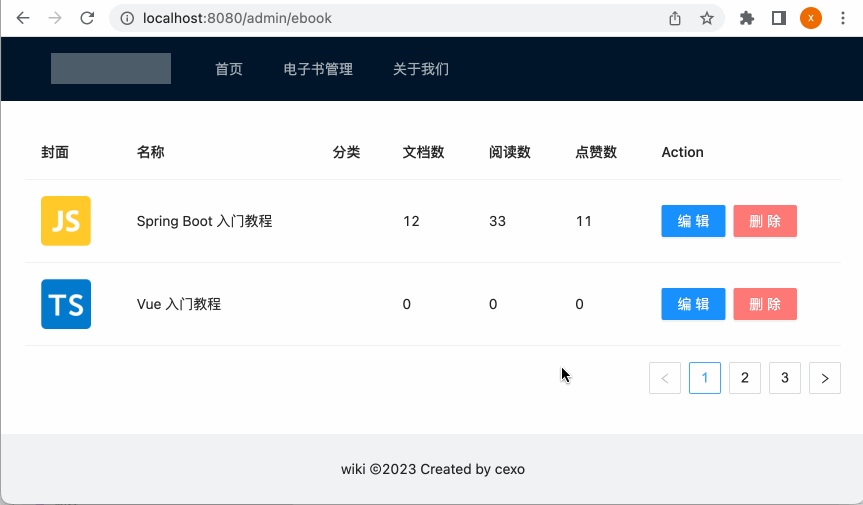The width and height of the screenshot is (863, 505).
Task: Open the orange profile avatar
Action: coord(811,18)
